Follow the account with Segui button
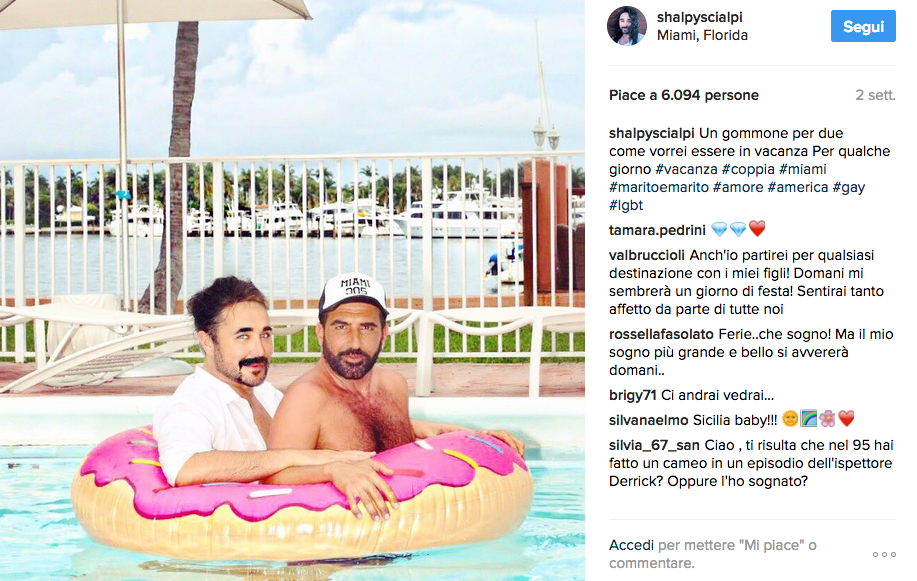 [863, 26]
